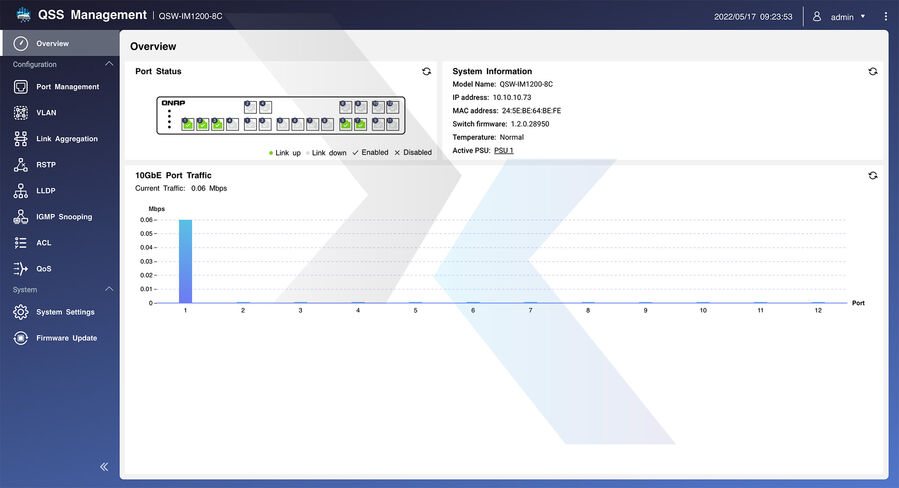The image size is (899, 488).
Task: Select the Overview tab in sidebar
Action: 52,44
